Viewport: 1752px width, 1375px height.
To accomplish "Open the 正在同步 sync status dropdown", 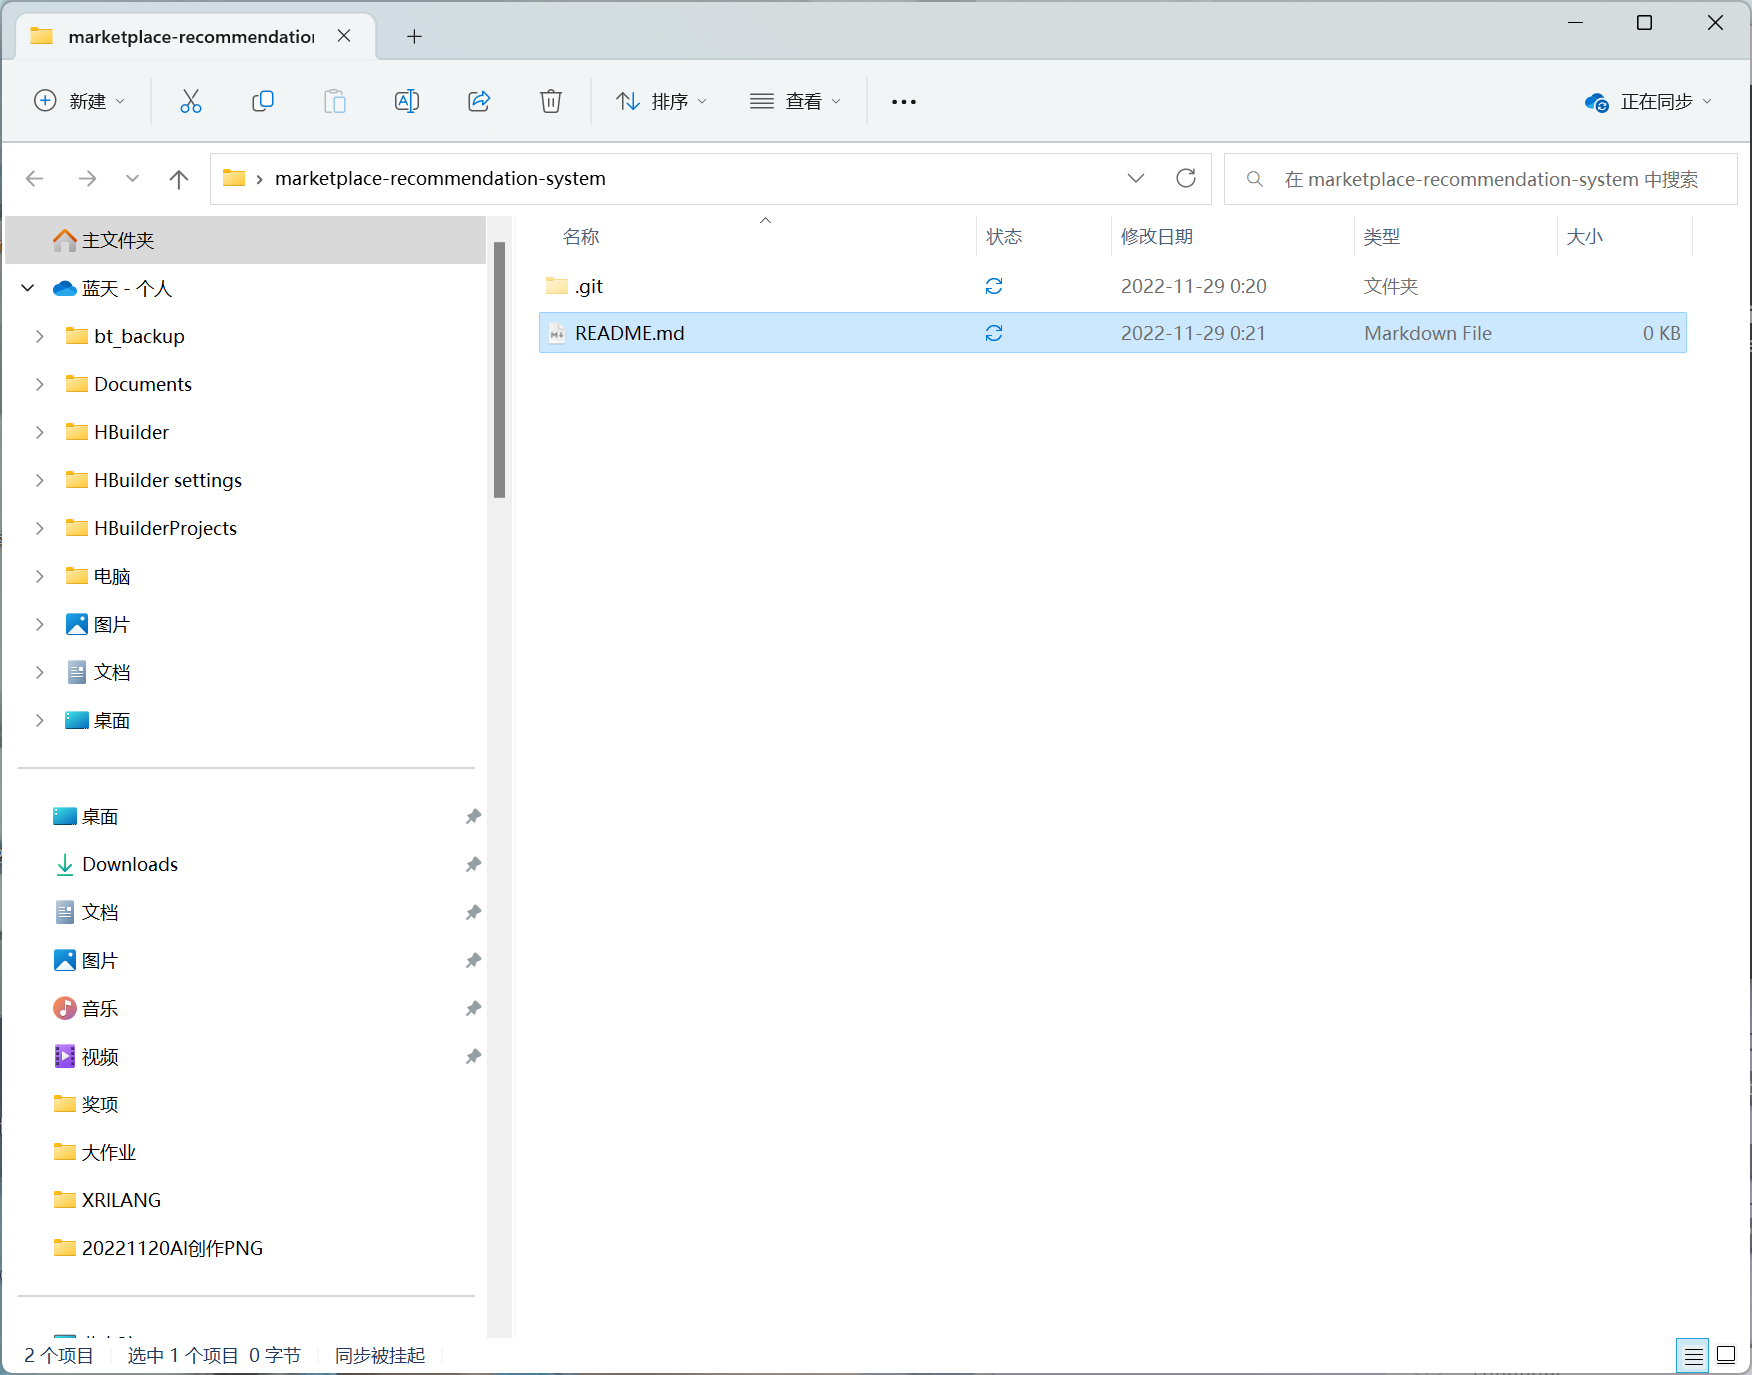I will [1649, 101].
